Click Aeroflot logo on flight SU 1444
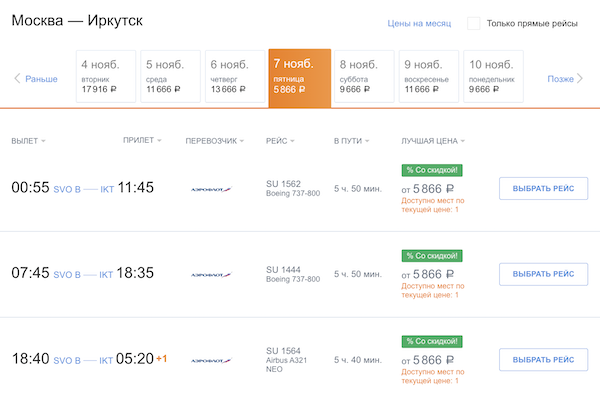This screenshot has height=402, width=600. tap(210, 274)
